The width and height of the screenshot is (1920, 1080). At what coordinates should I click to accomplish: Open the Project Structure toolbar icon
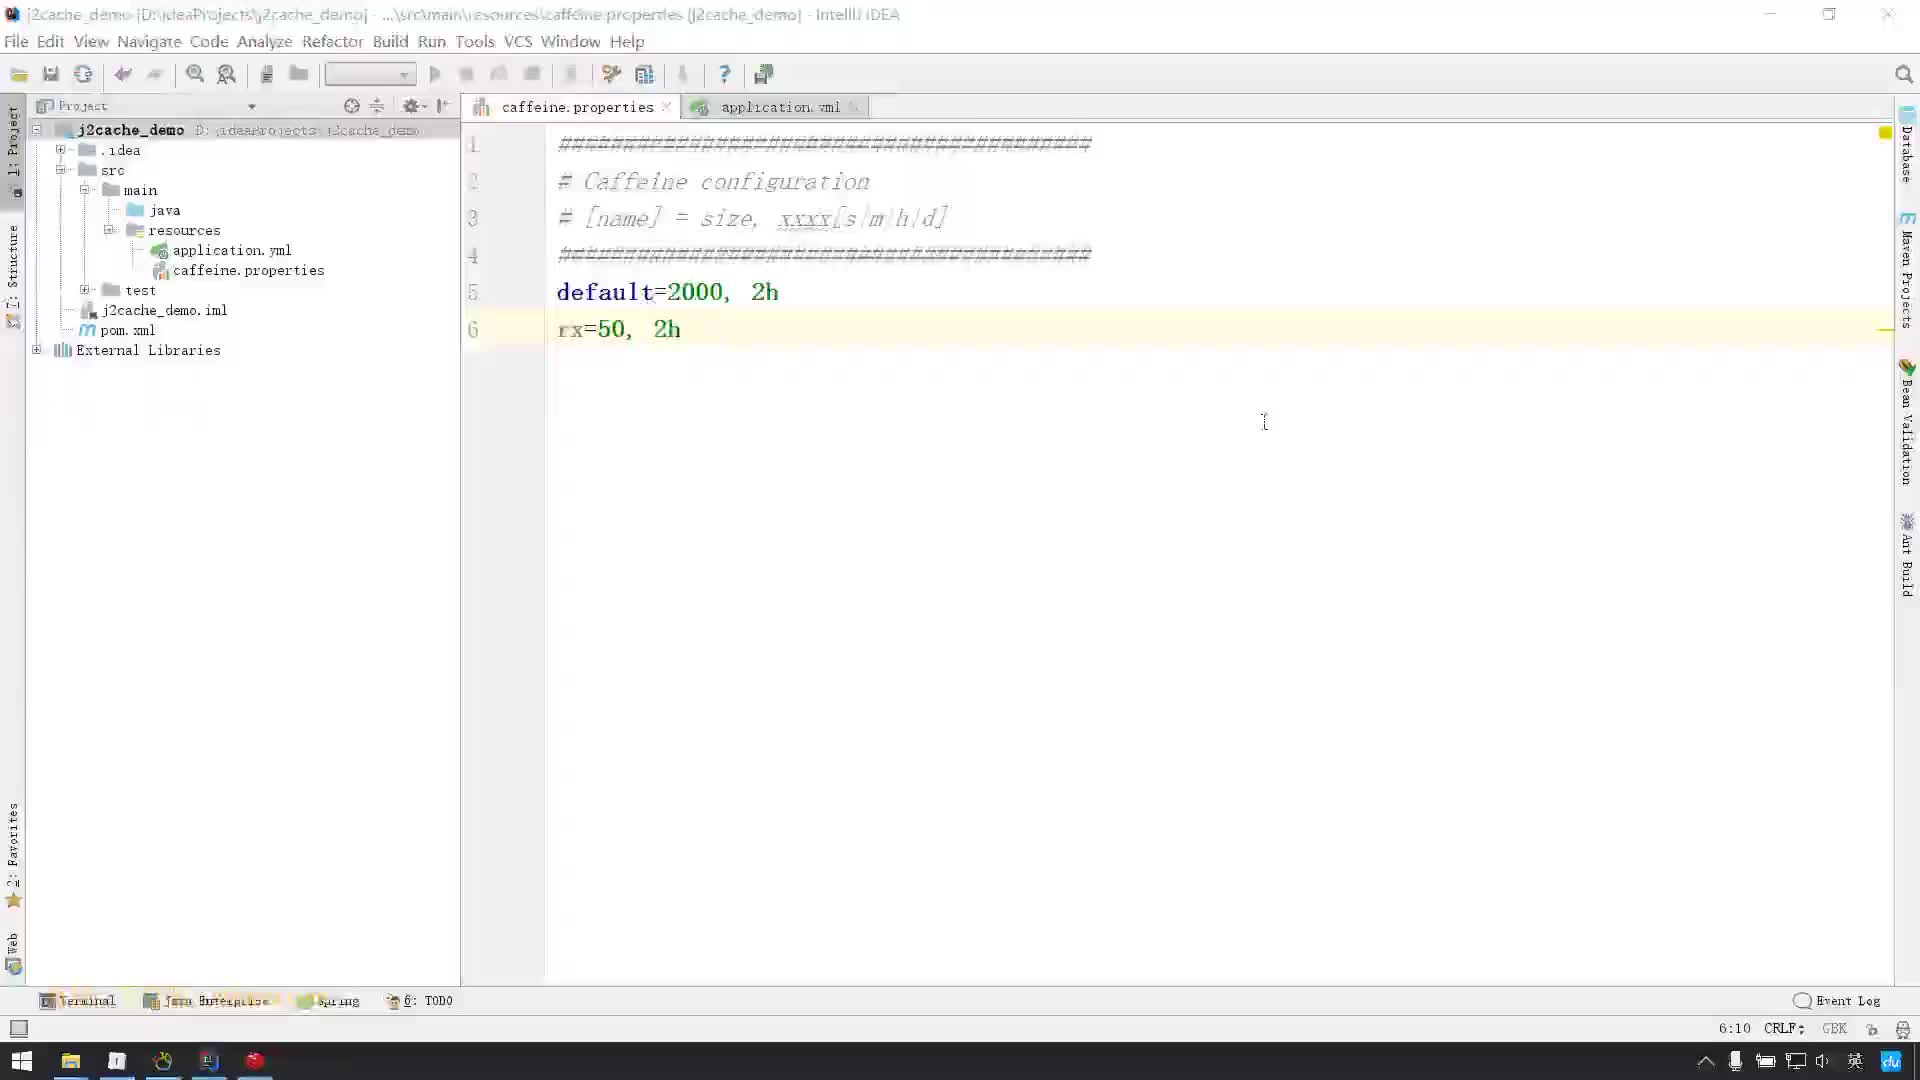(x=645, y=75)
